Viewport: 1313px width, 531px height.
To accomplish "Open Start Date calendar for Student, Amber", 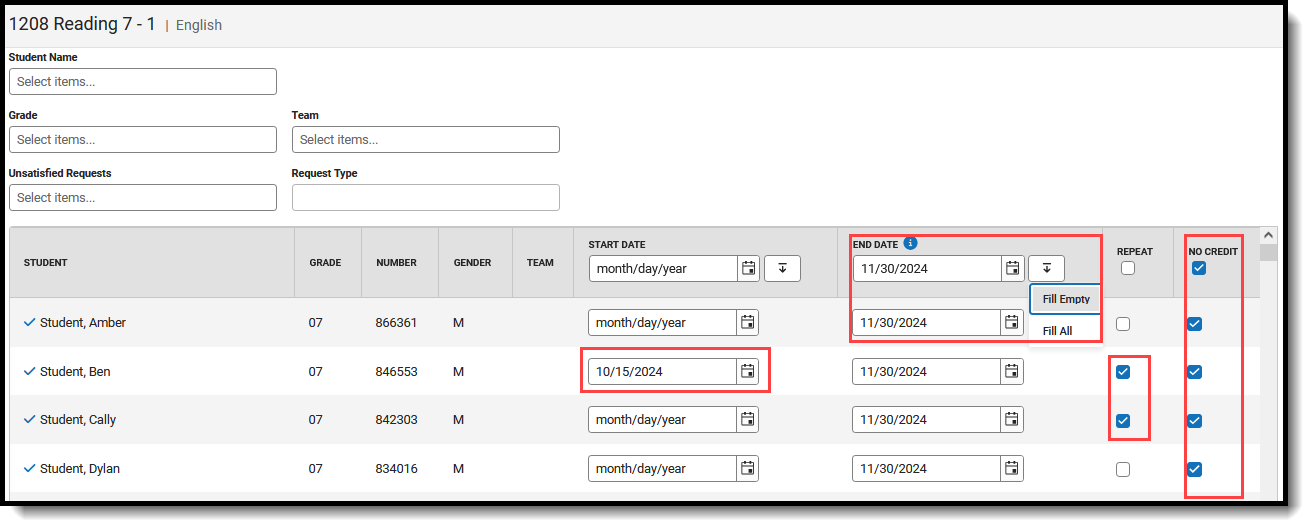I will (x=748, y=322).
